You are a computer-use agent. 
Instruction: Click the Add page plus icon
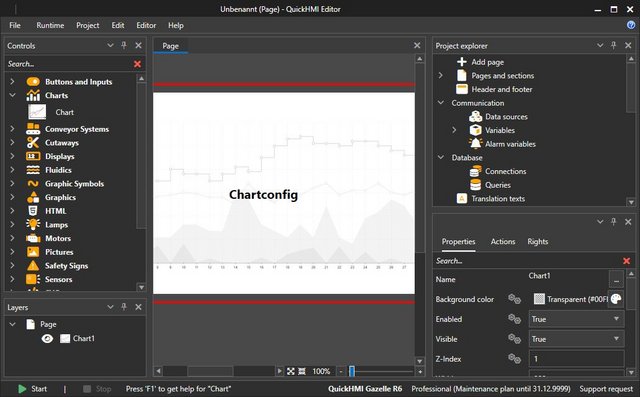tap(462, 62)
